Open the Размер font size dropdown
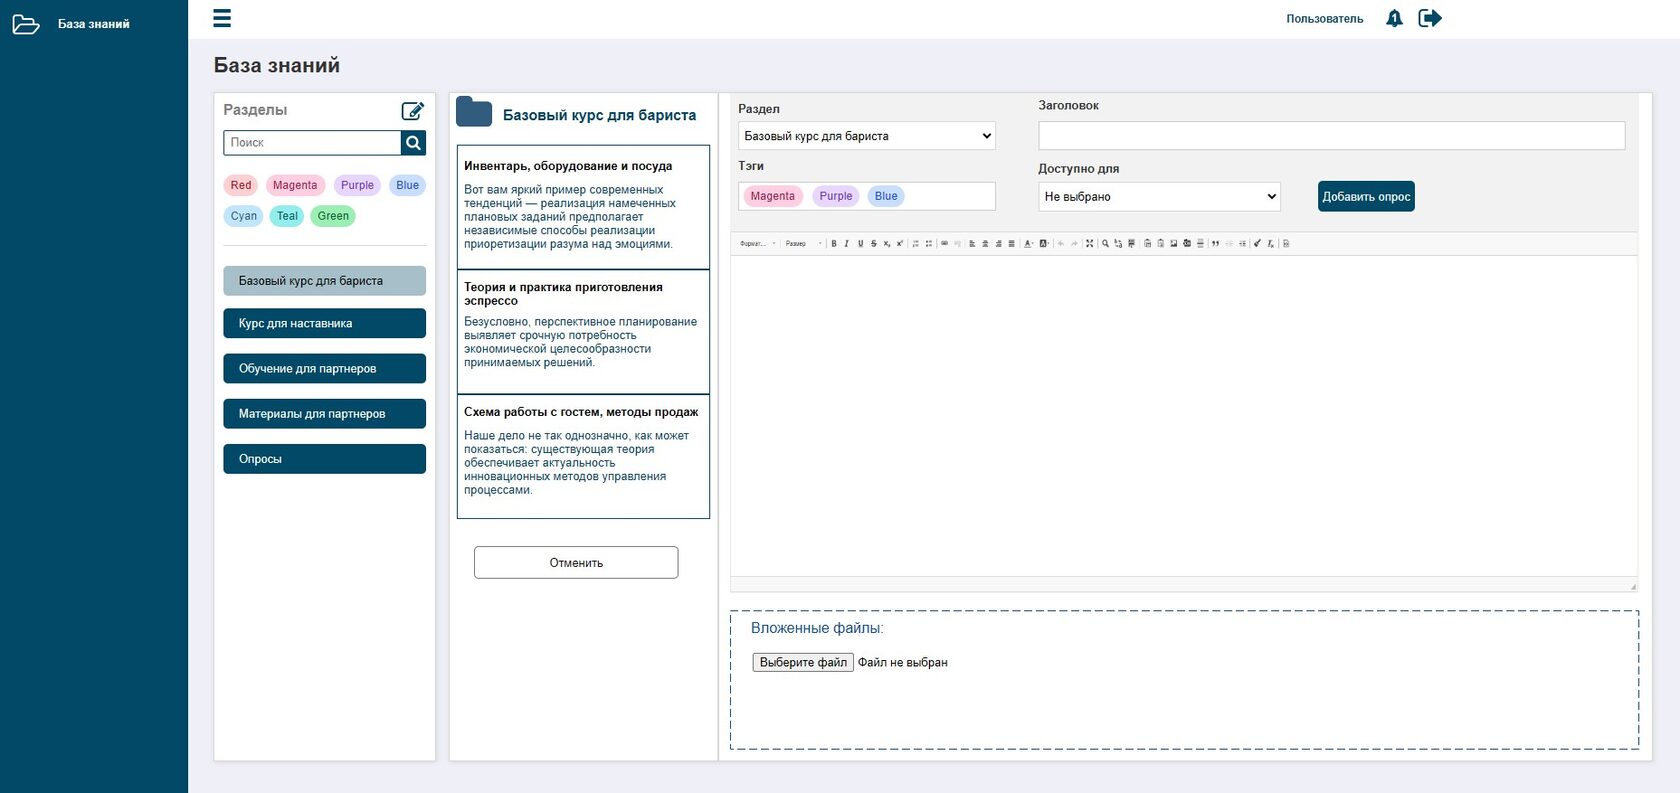The width and height of the screenshot is (1680, 793). tap(803, 243)
